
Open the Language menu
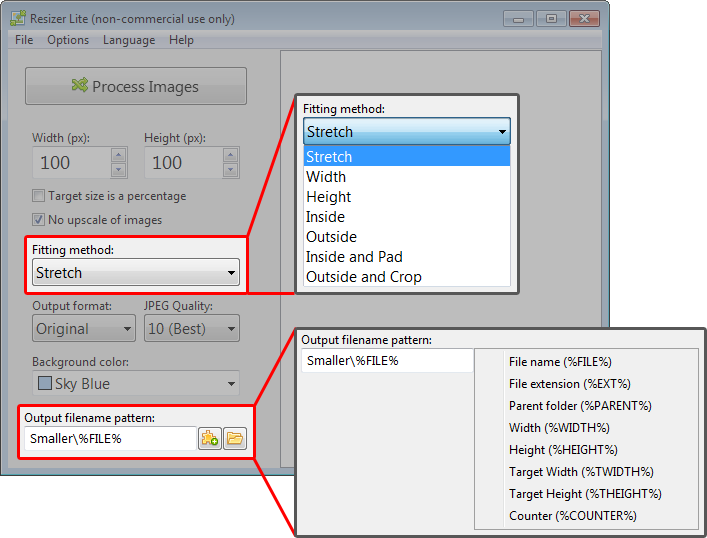(x=129, y=40)
